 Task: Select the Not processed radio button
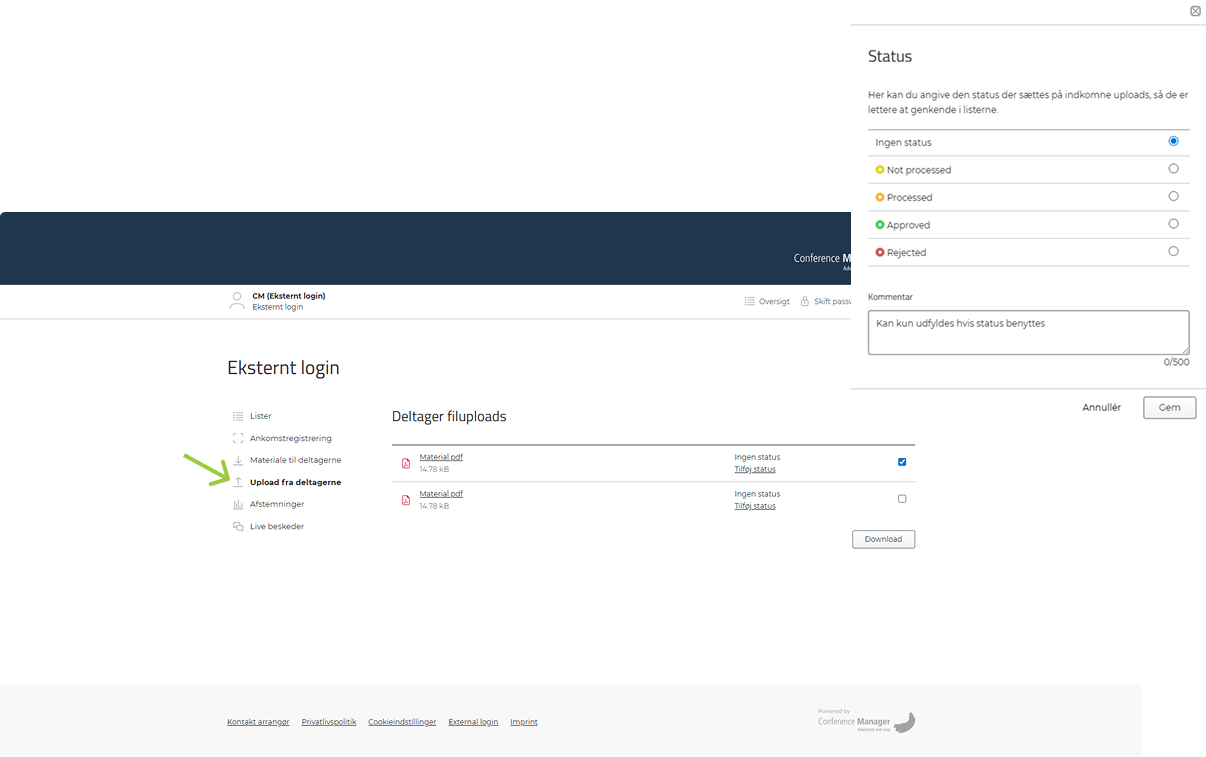(x=1174, y=169)
